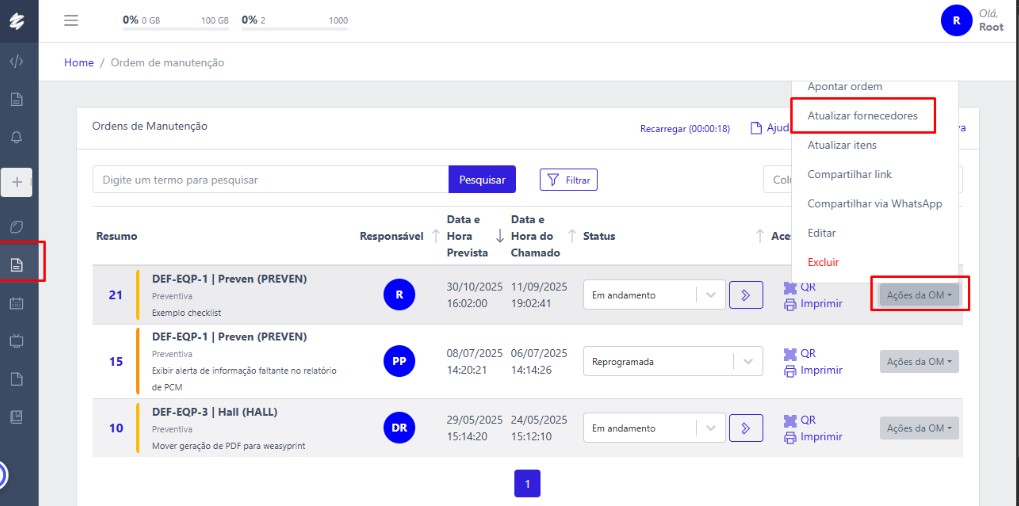This screenshot has height=506, width=1019.
Task: Click the Pesquisar button
Action: coord(481,180)
